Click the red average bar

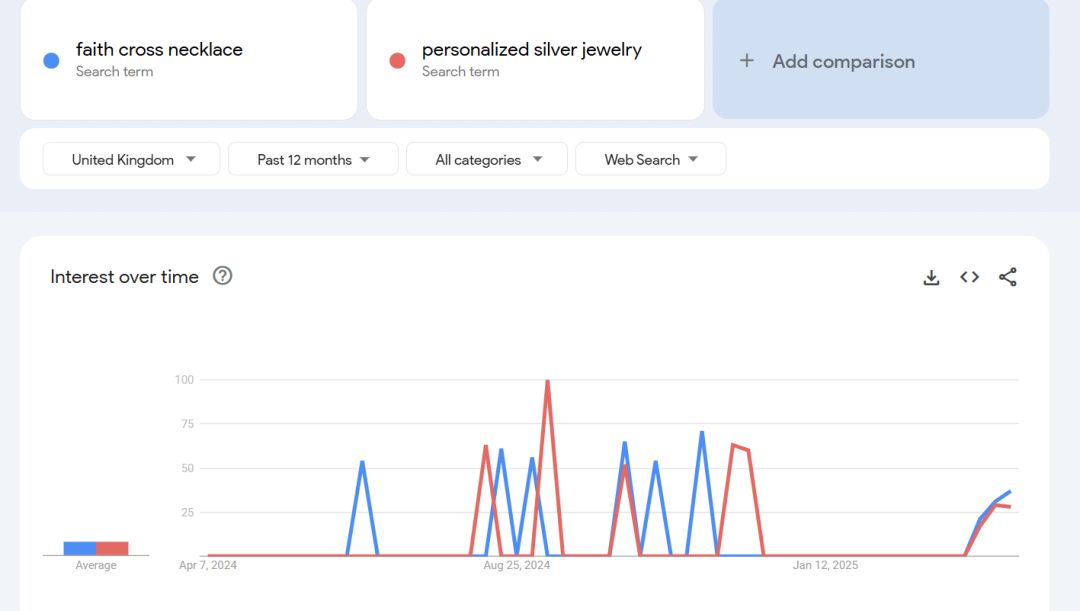(112, 548)
